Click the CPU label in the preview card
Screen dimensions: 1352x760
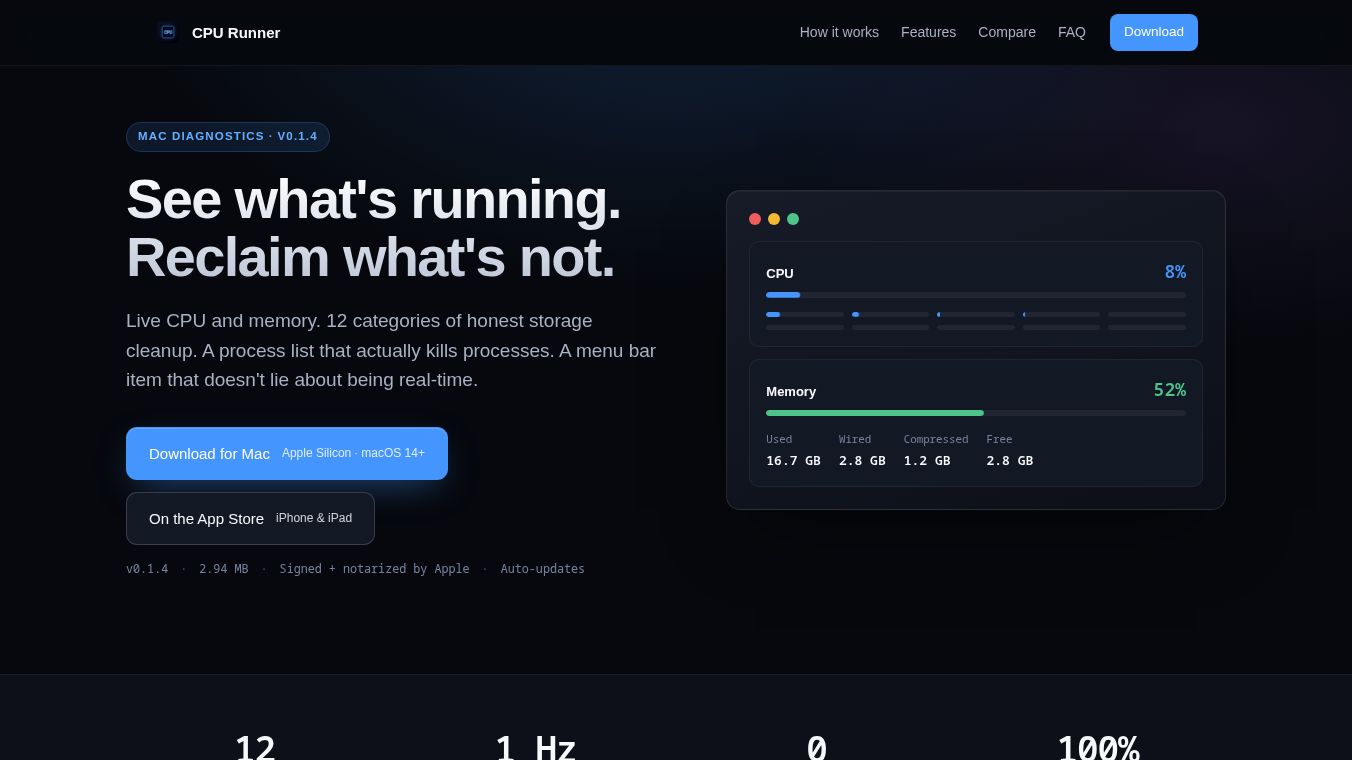tap(780, 273)
